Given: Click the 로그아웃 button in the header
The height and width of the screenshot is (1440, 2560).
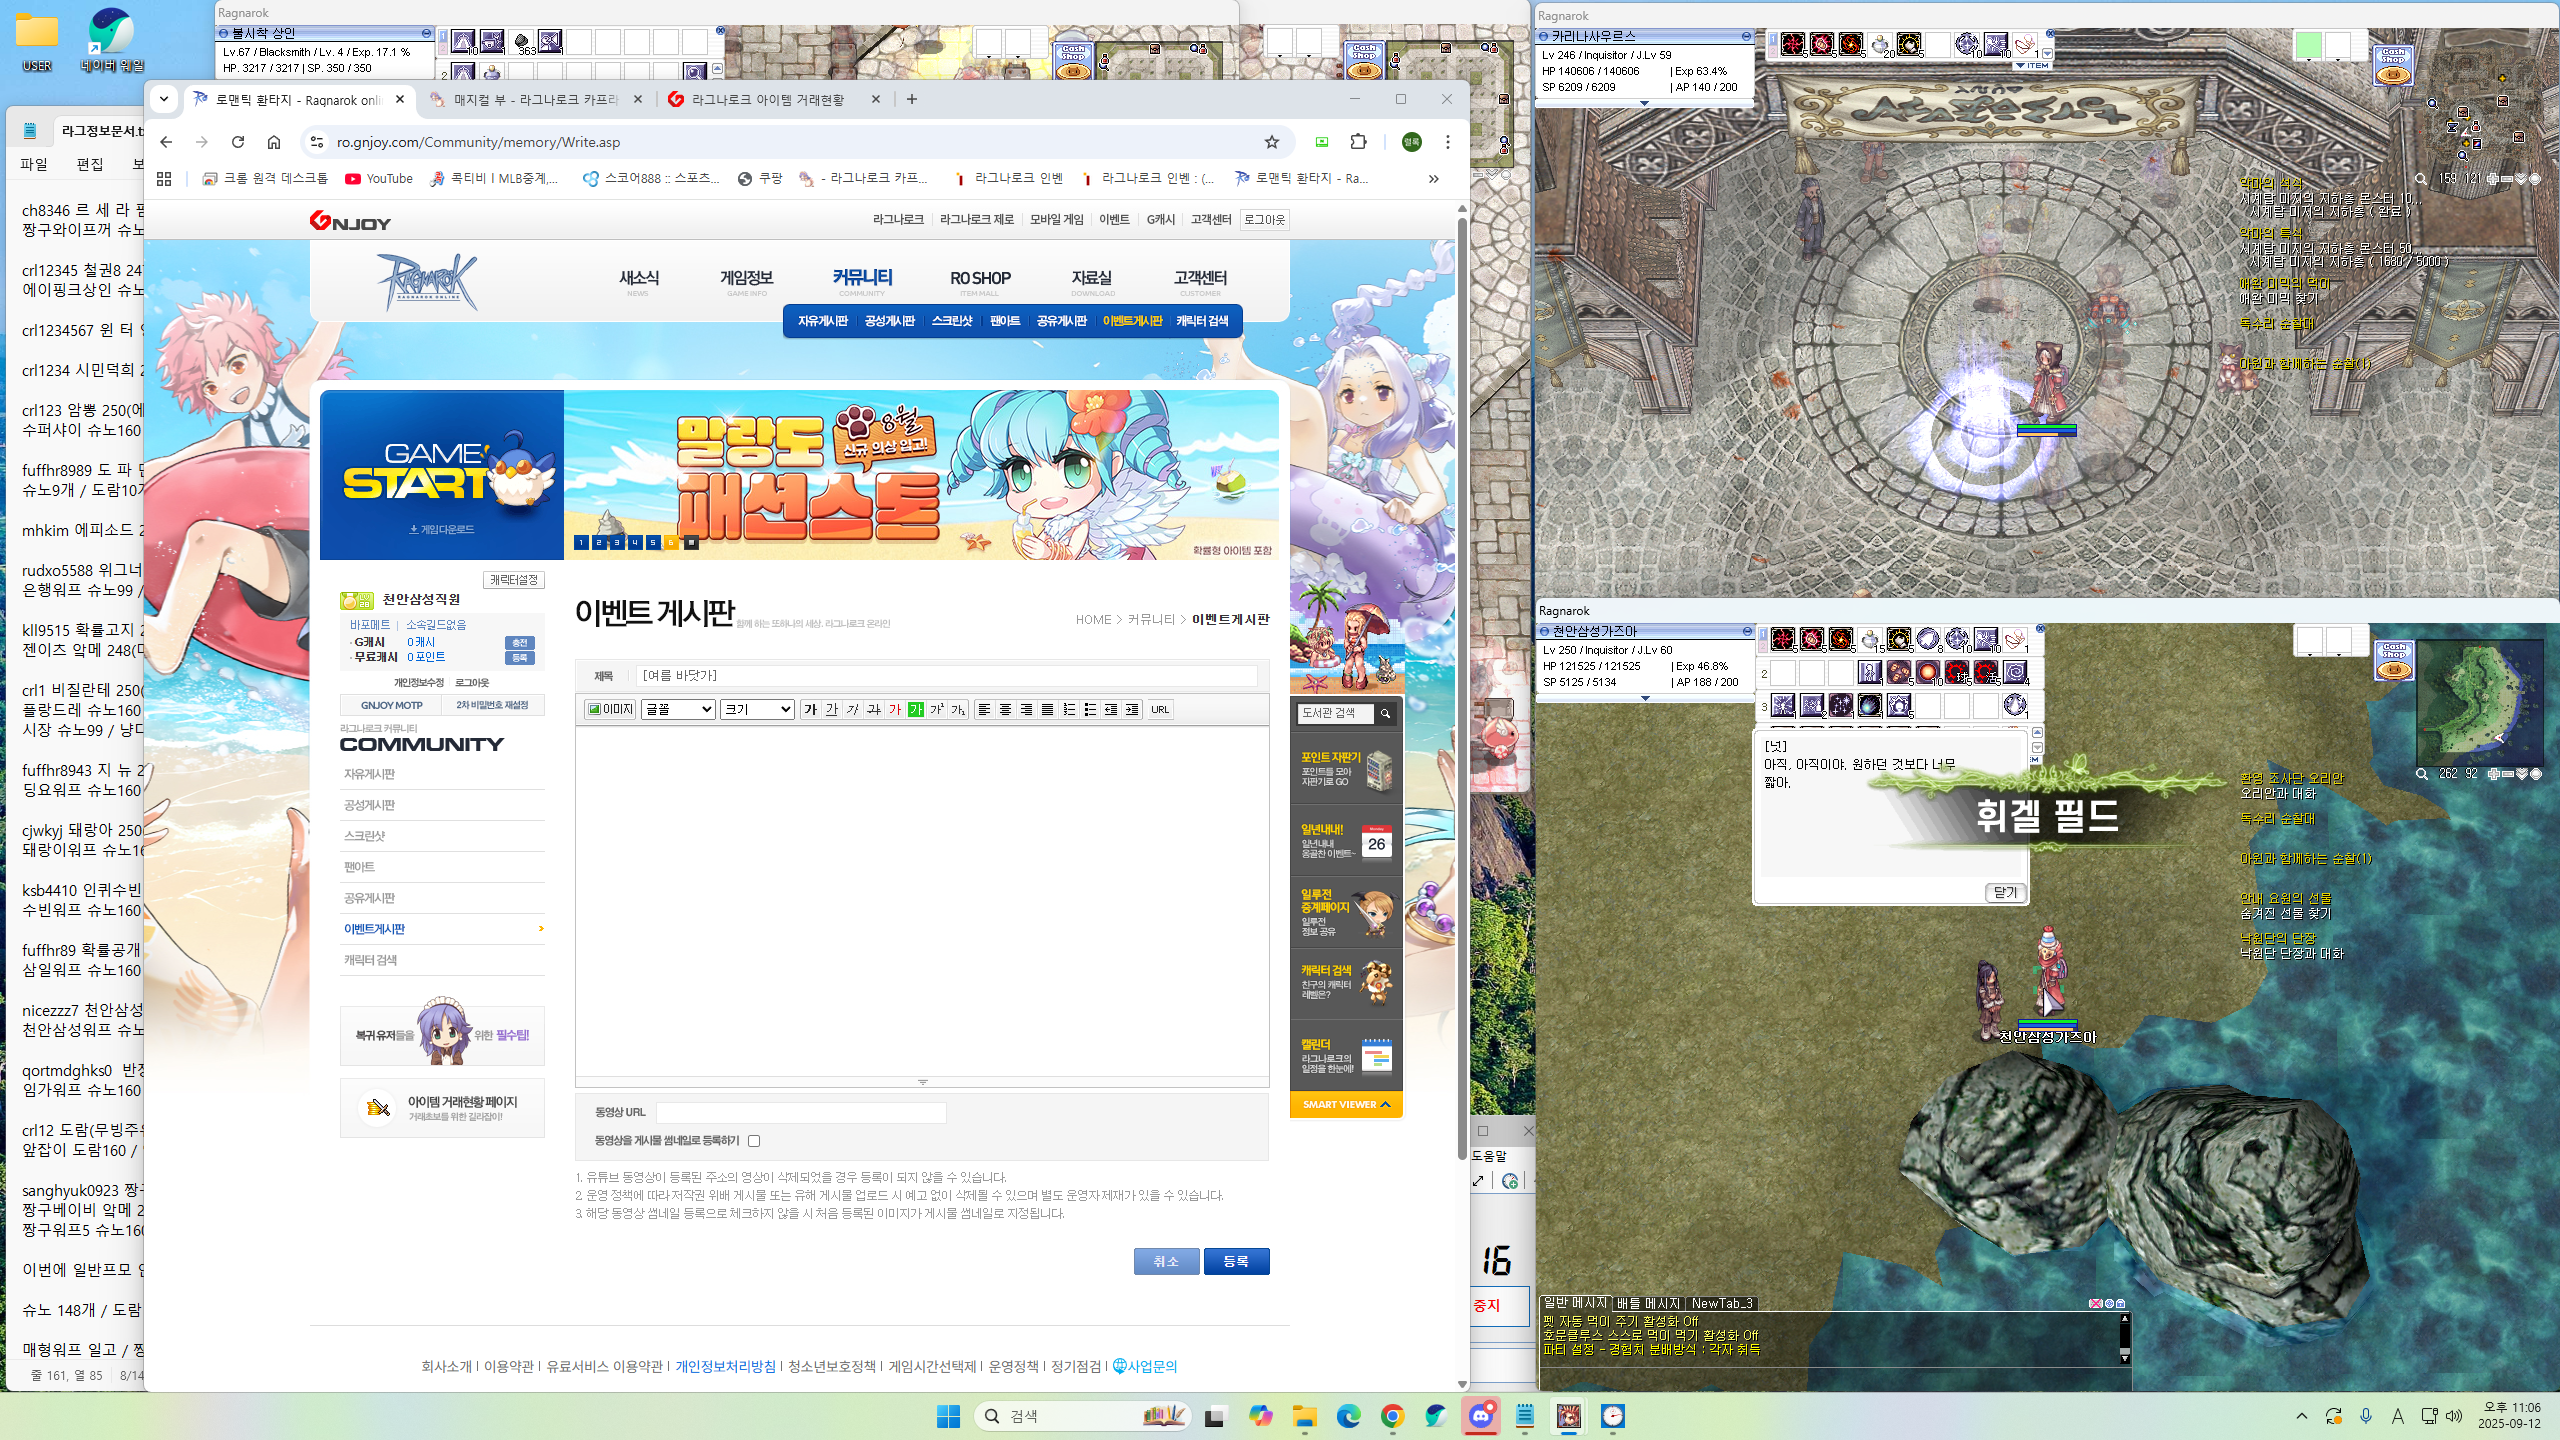Looking at the screenshot, I should pyautogui.click(x=1264, y=219).
